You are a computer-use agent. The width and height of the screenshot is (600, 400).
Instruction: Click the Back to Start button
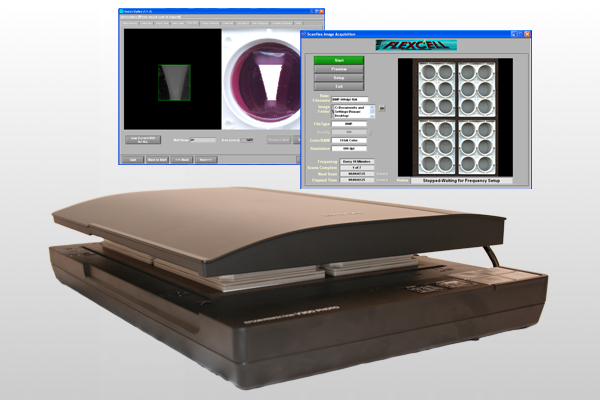[156, 158]
